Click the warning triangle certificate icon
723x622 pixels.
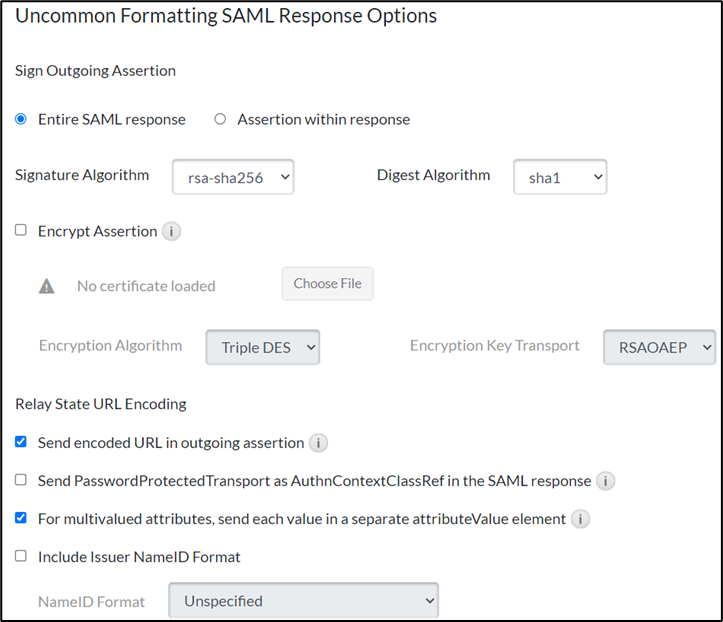point(46,286)
